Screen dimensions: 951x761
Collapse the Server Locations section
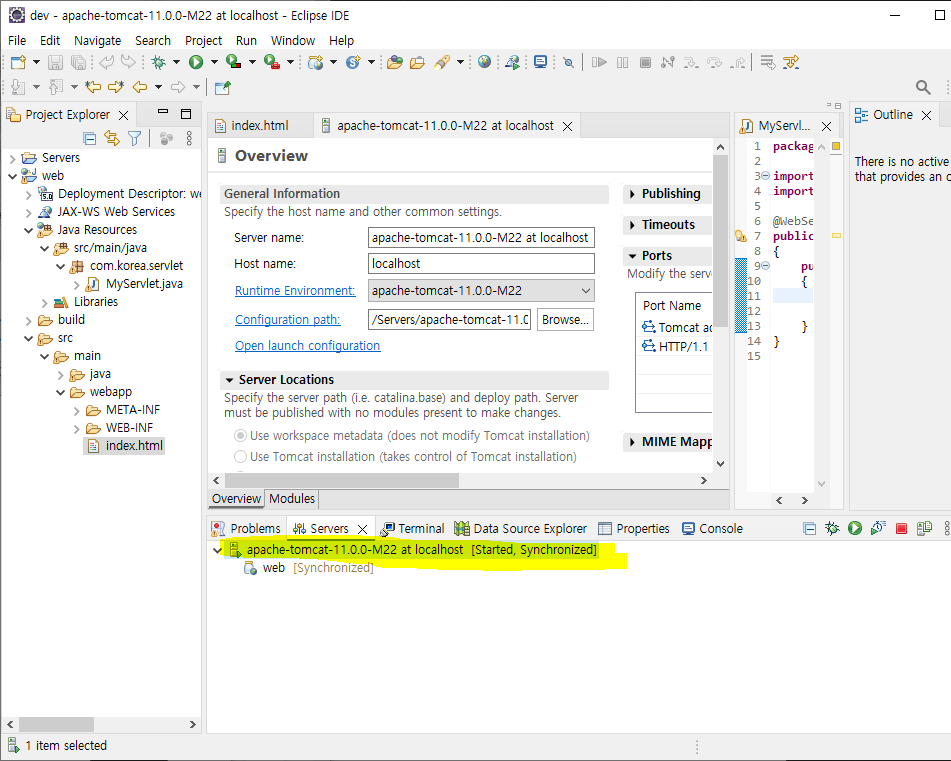pos(229,380)
